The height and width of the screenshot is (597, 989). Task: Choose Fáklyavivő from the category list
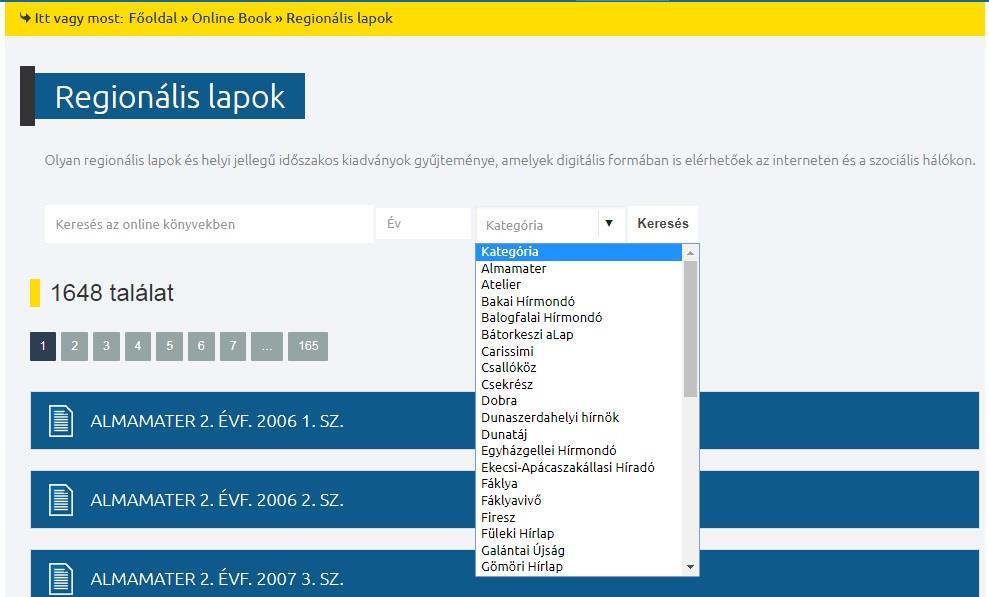click(x=579, y=501)
